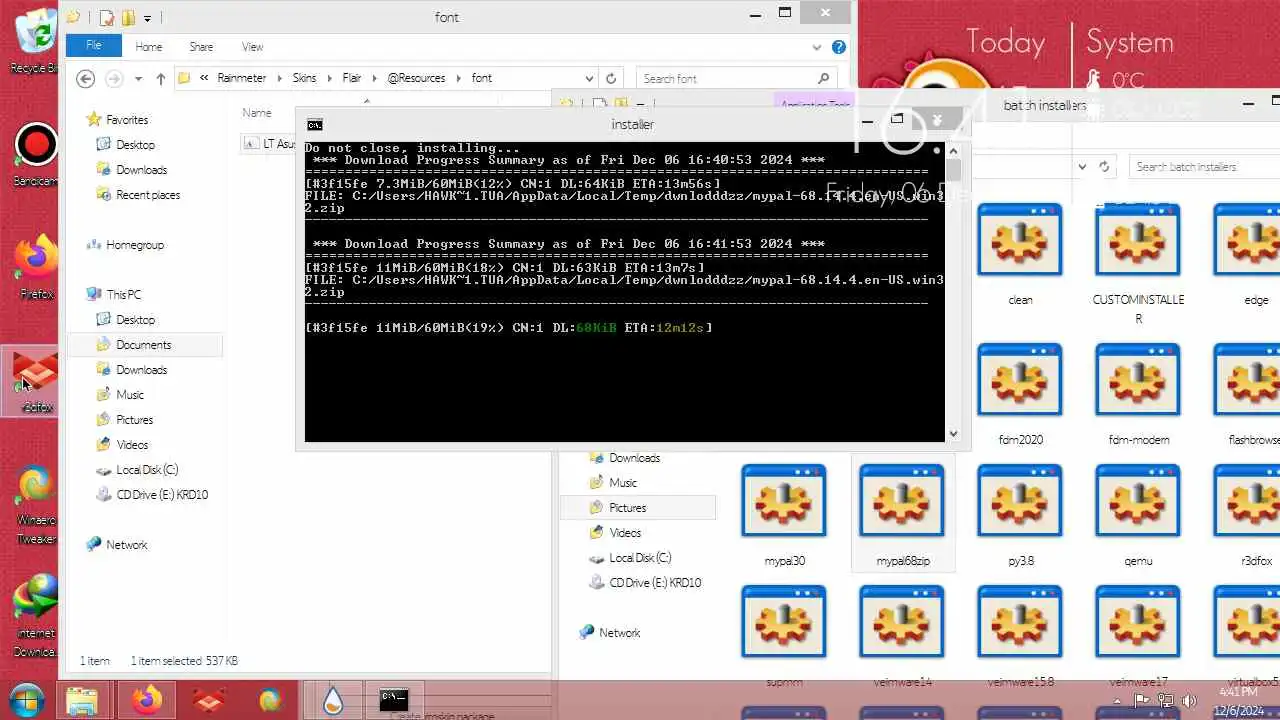Open Firefox from the taskbar
1280x720 pixels.
[x=146, y=700]
